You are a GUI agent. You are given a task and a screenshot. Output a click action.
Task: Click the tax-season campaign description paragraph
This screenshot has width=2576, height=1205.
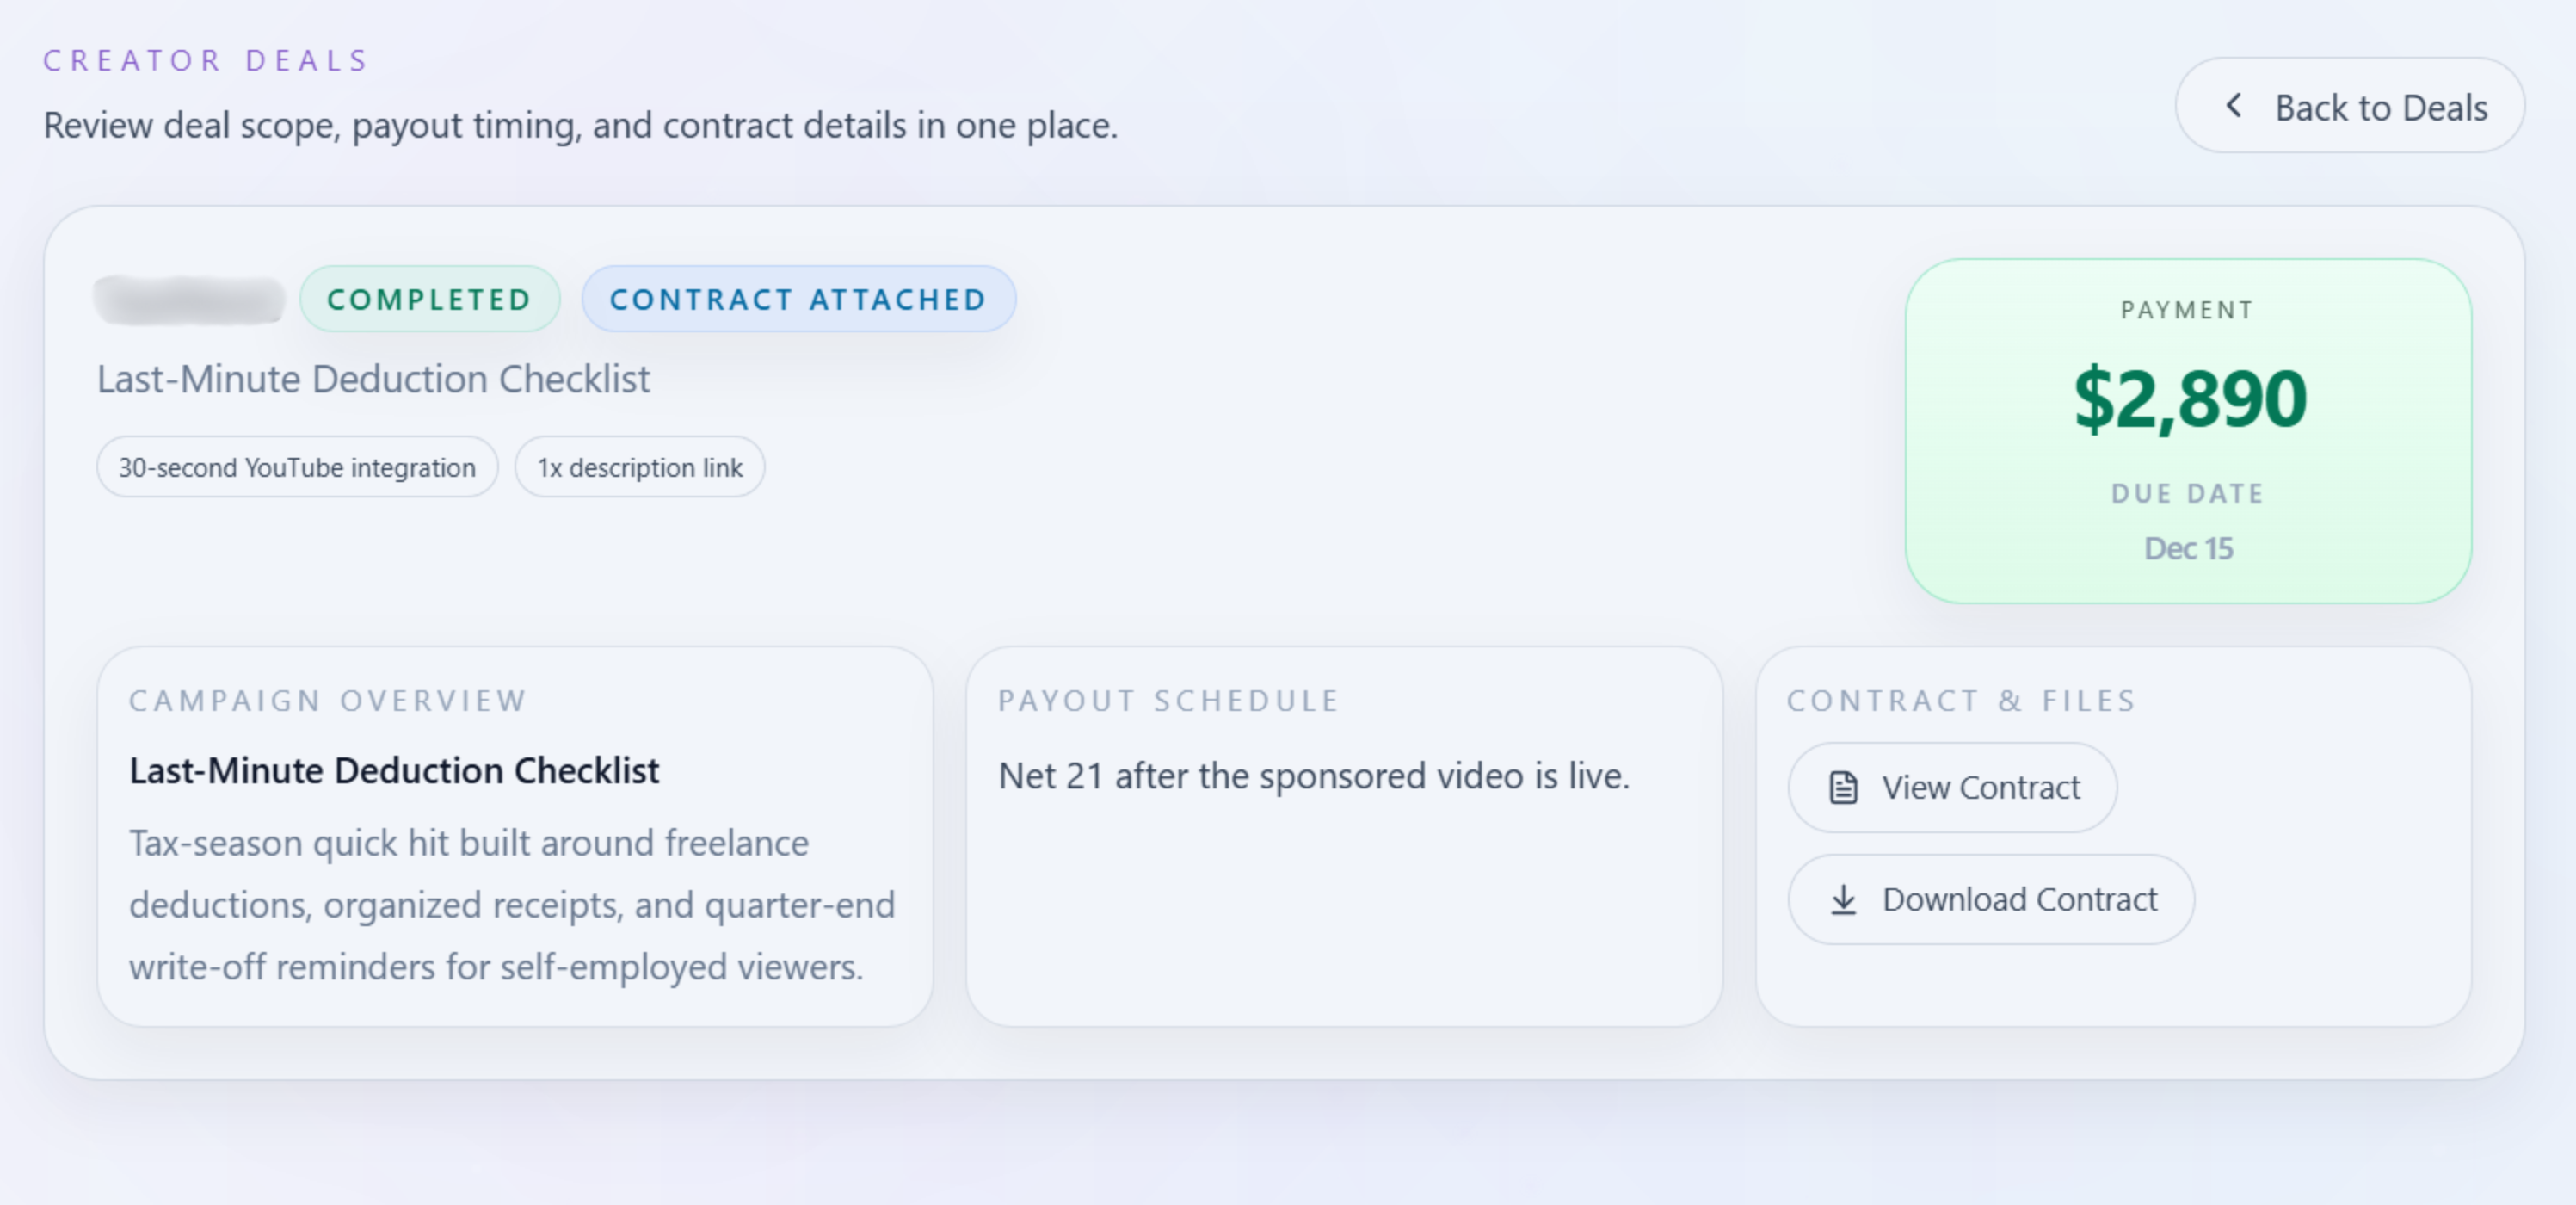click(511, 904)
